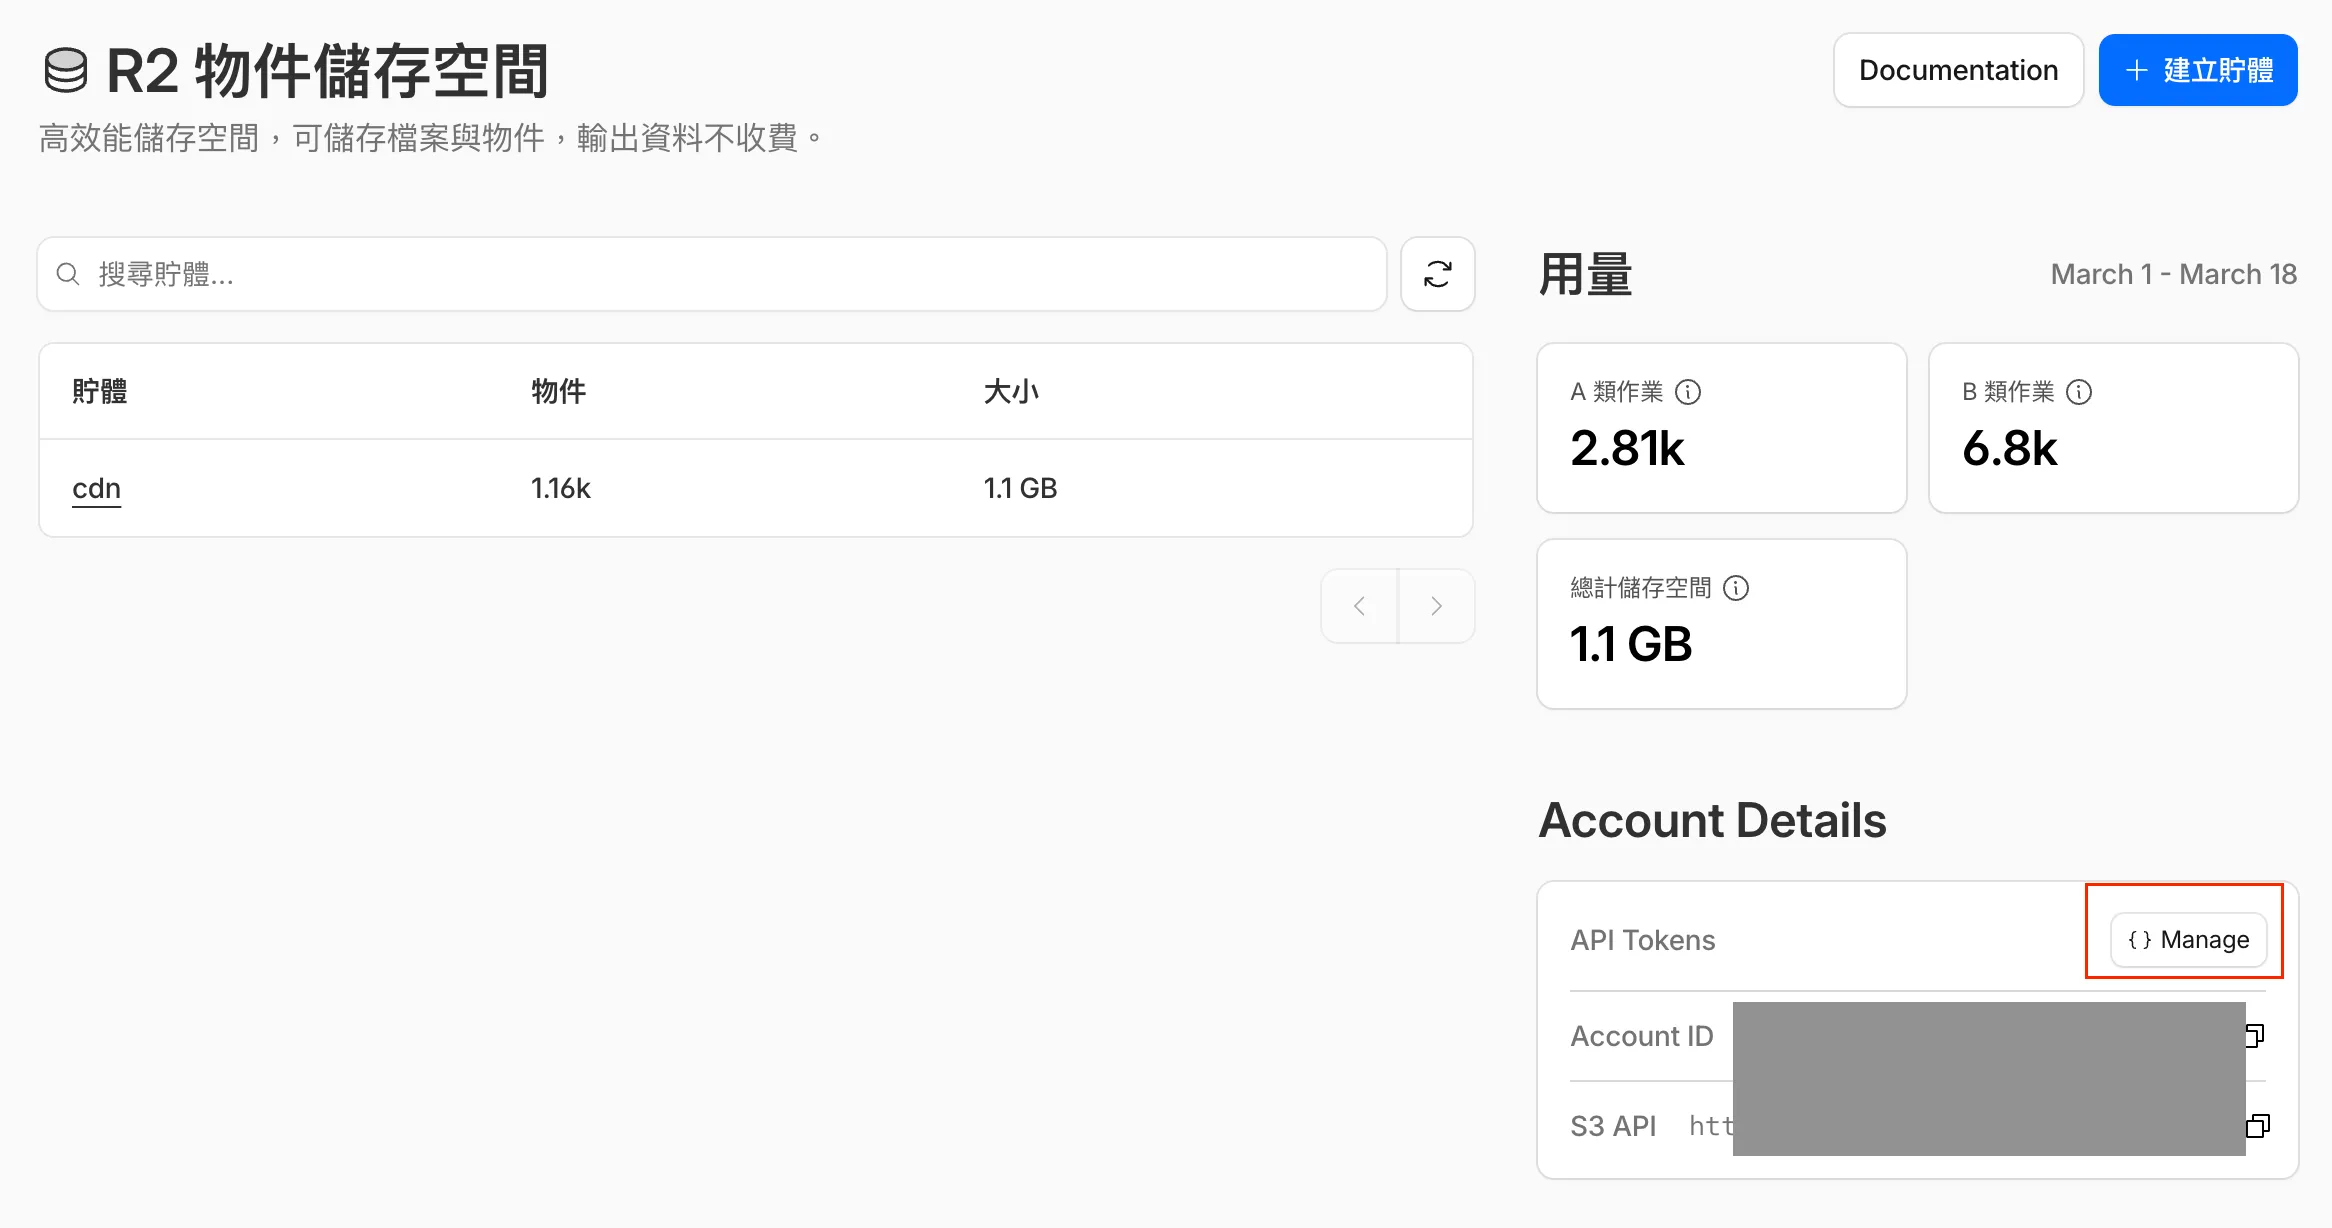Click the info icon next to B 類作業
The width and height of the screenshot is (2332, 1228).
coord(2079,392)
